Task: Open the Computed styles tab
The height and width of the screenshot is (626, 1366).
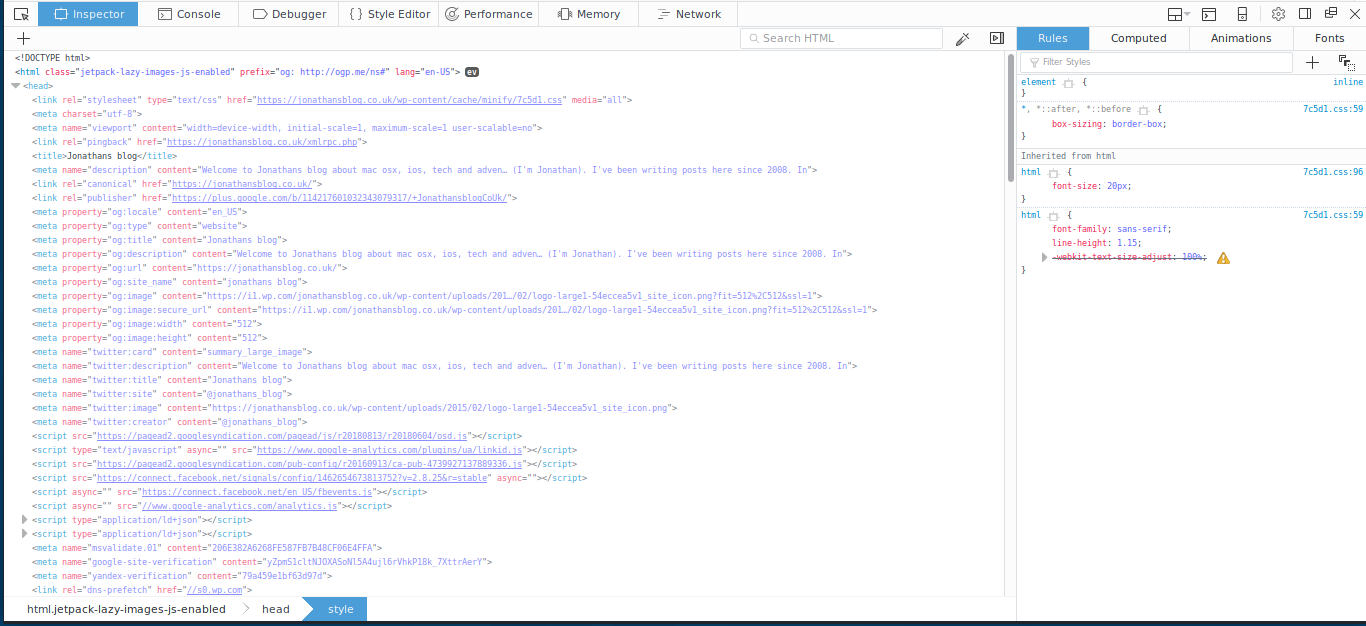Action: tap(1138, 37)
